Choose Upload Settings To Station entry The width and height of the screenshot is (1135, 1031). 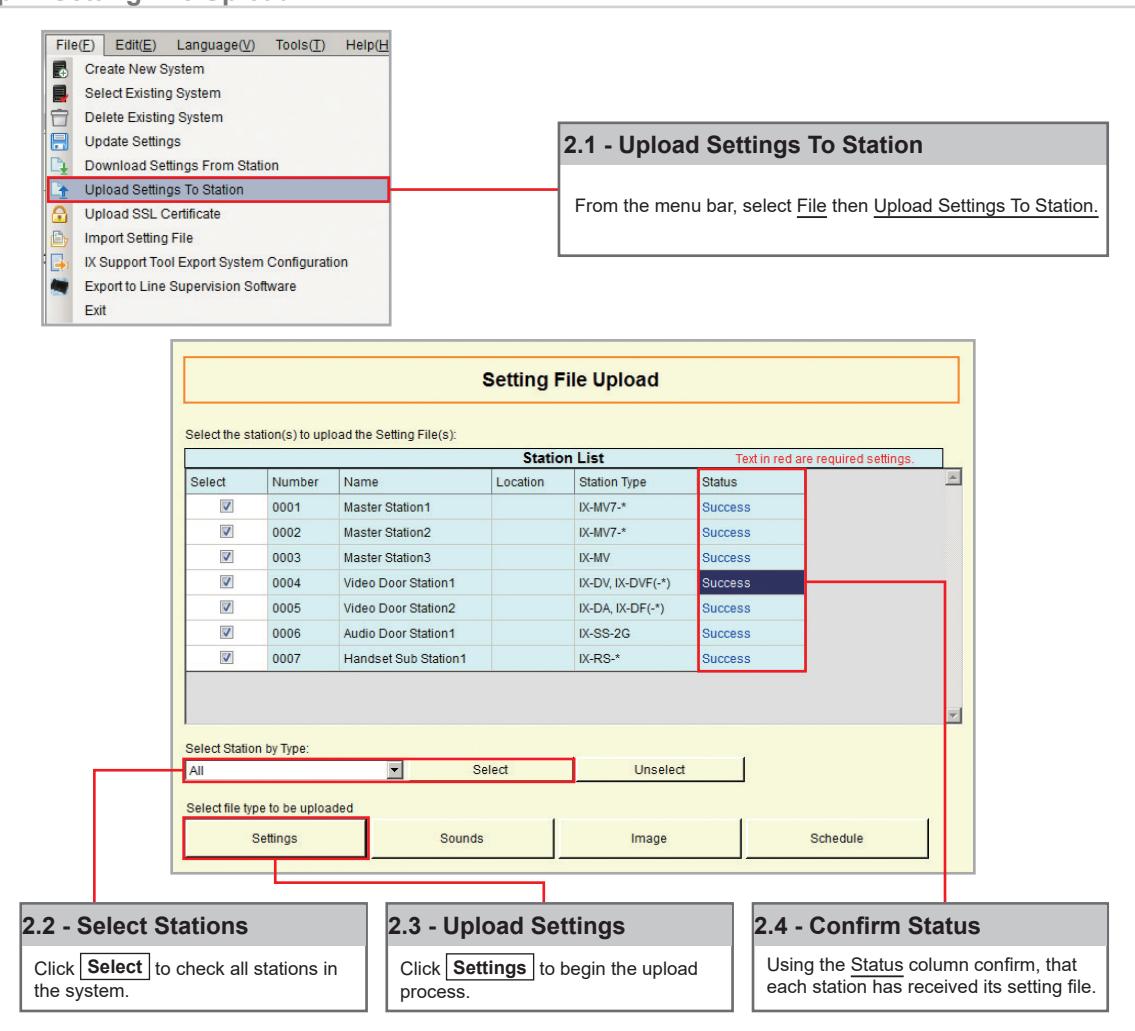(x=218, y=190)
